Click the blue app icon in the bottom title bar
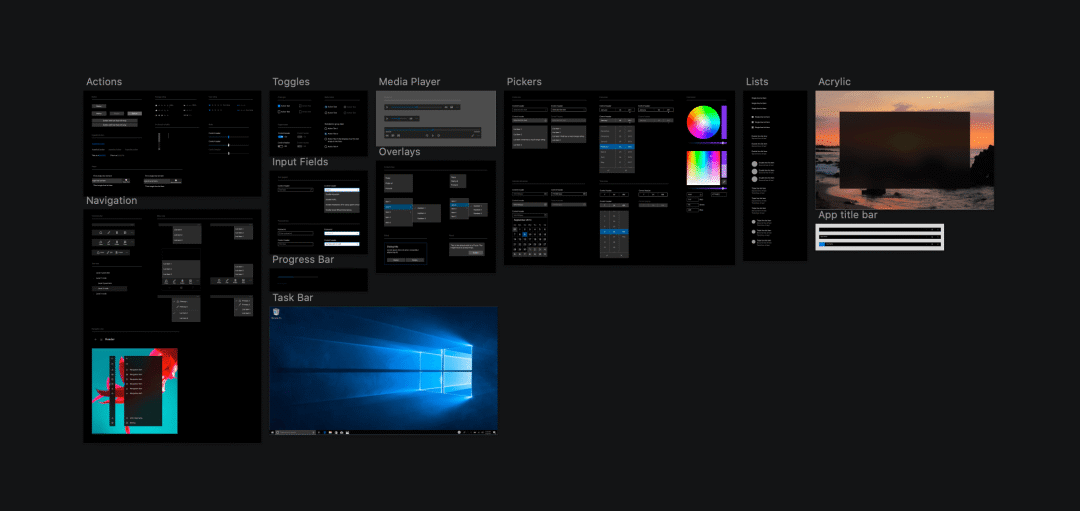The height and width of the screenshot is (511, 1080). [x=822, y=244]
